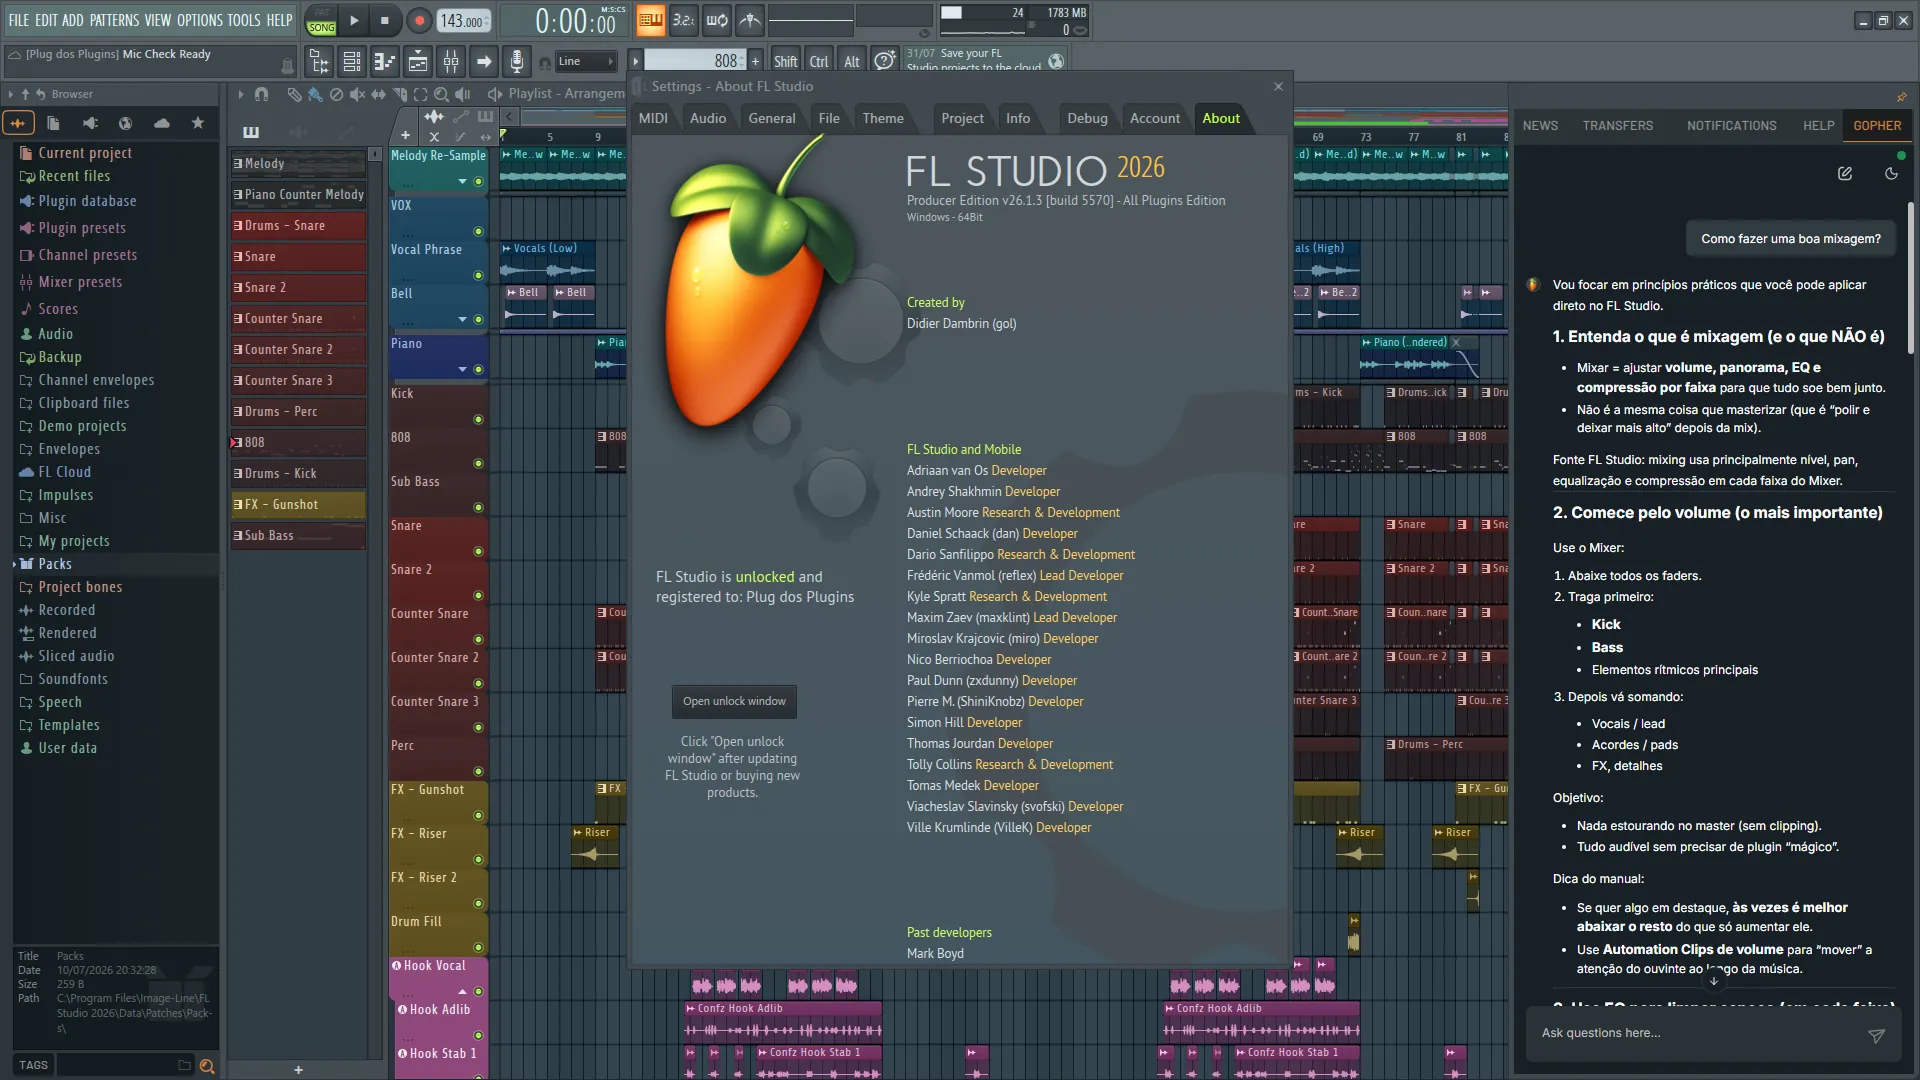Open the Line snap dropdown
The image size is (1920, 1080).
coord(585,61)
